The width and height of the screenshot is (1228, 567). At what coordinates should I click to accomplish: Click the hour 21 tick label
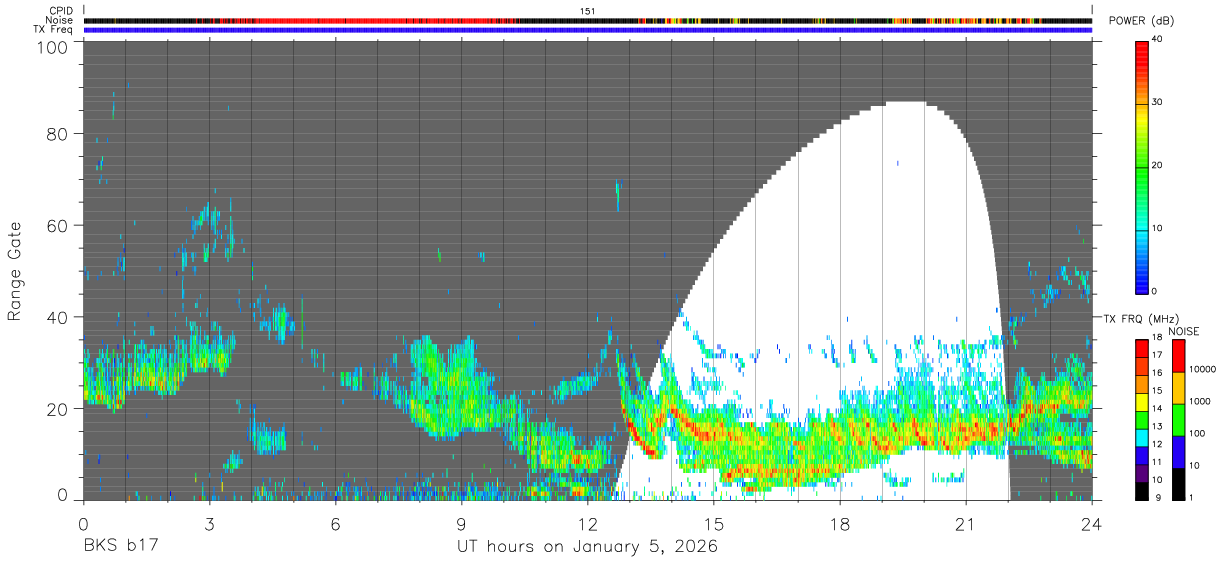pyautogui.click(x=966, y=524)
